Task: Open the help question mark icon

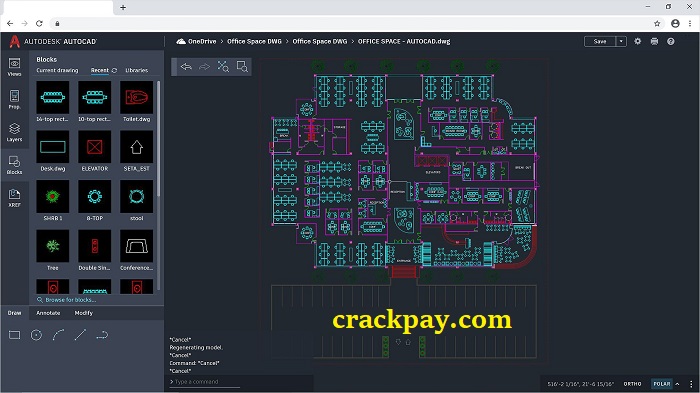Action: coord(671,41)
